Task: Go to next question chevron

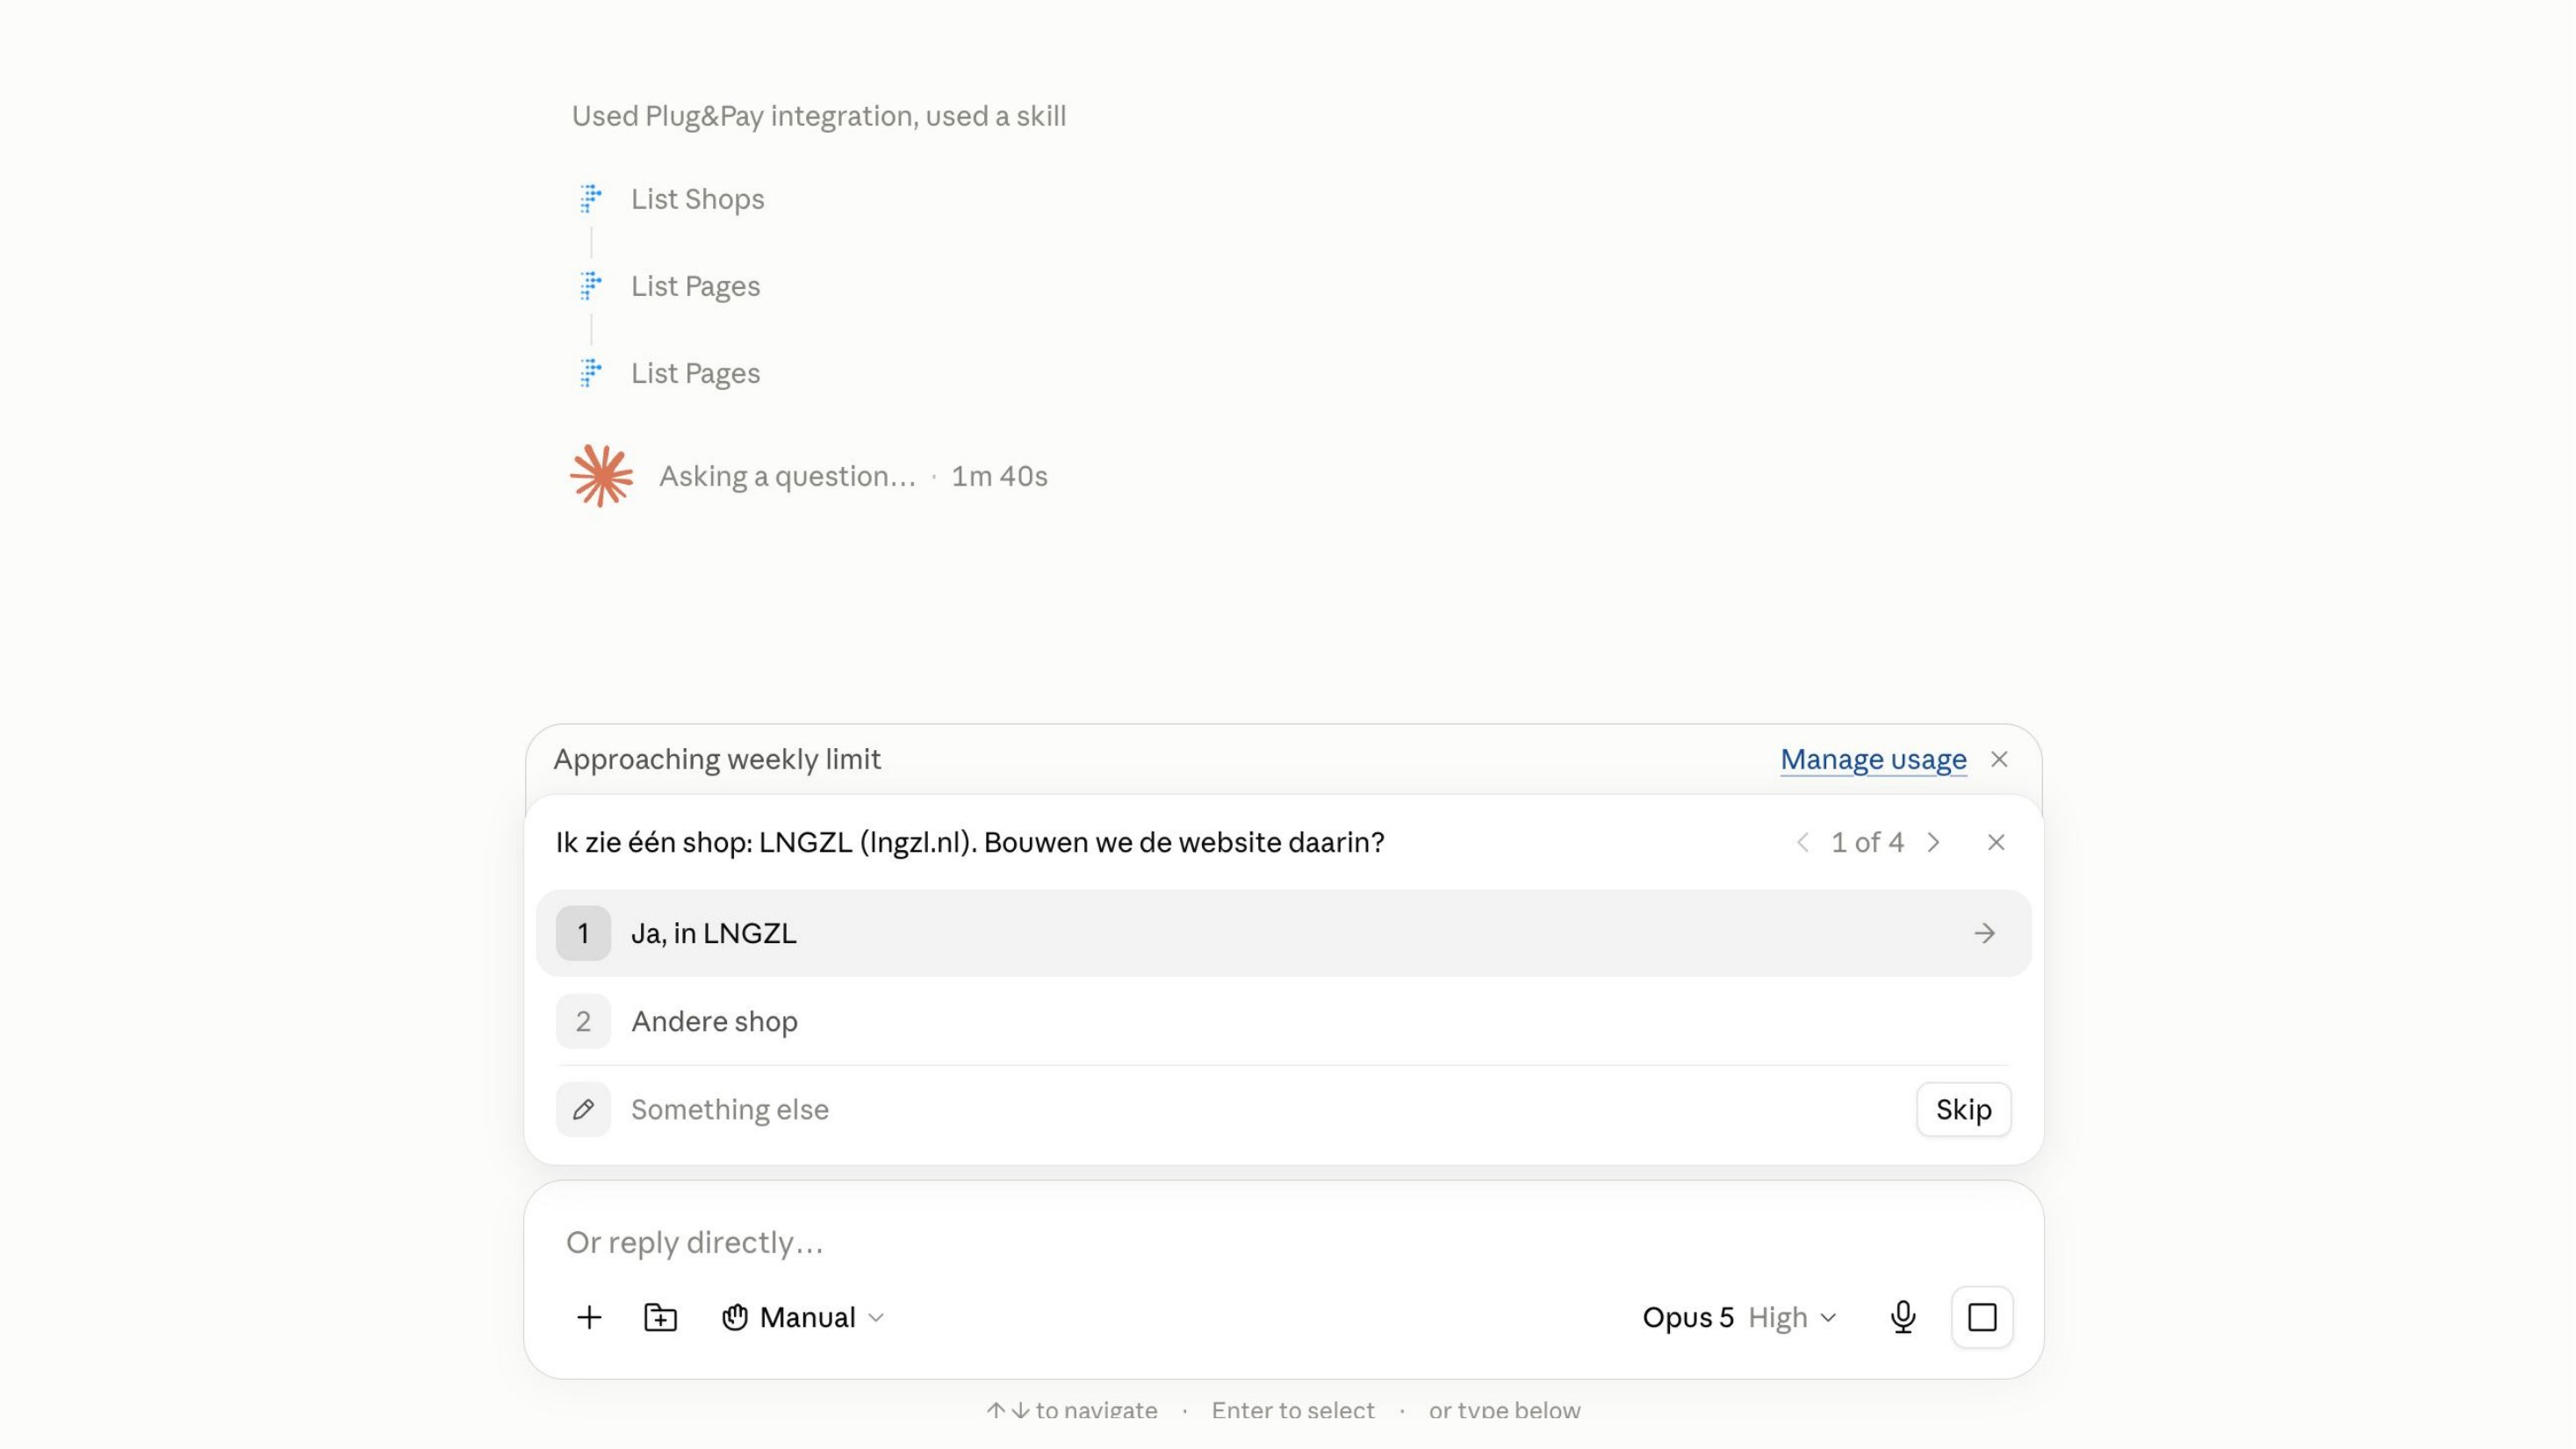Action: point(1933,842)
